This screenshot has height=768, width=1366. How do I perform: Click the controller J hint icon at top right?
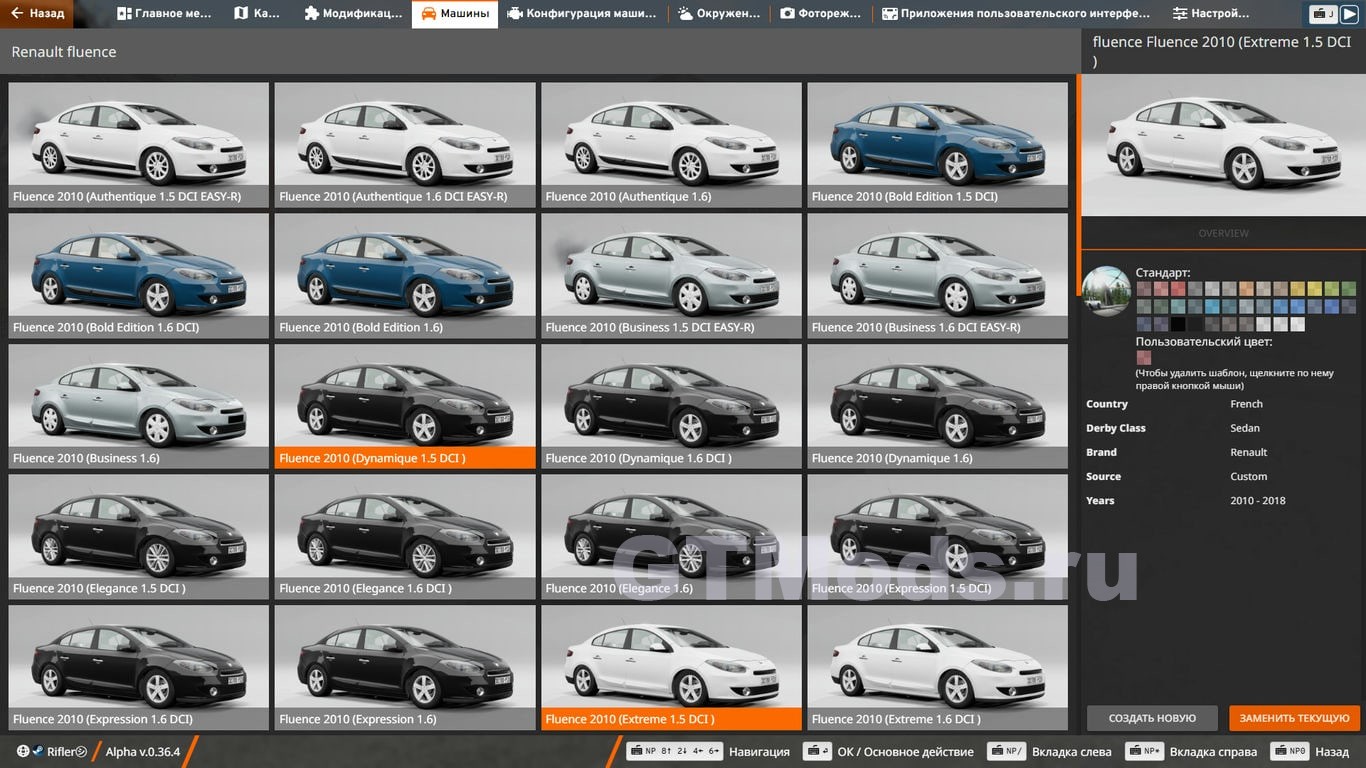coord(1324,14)
